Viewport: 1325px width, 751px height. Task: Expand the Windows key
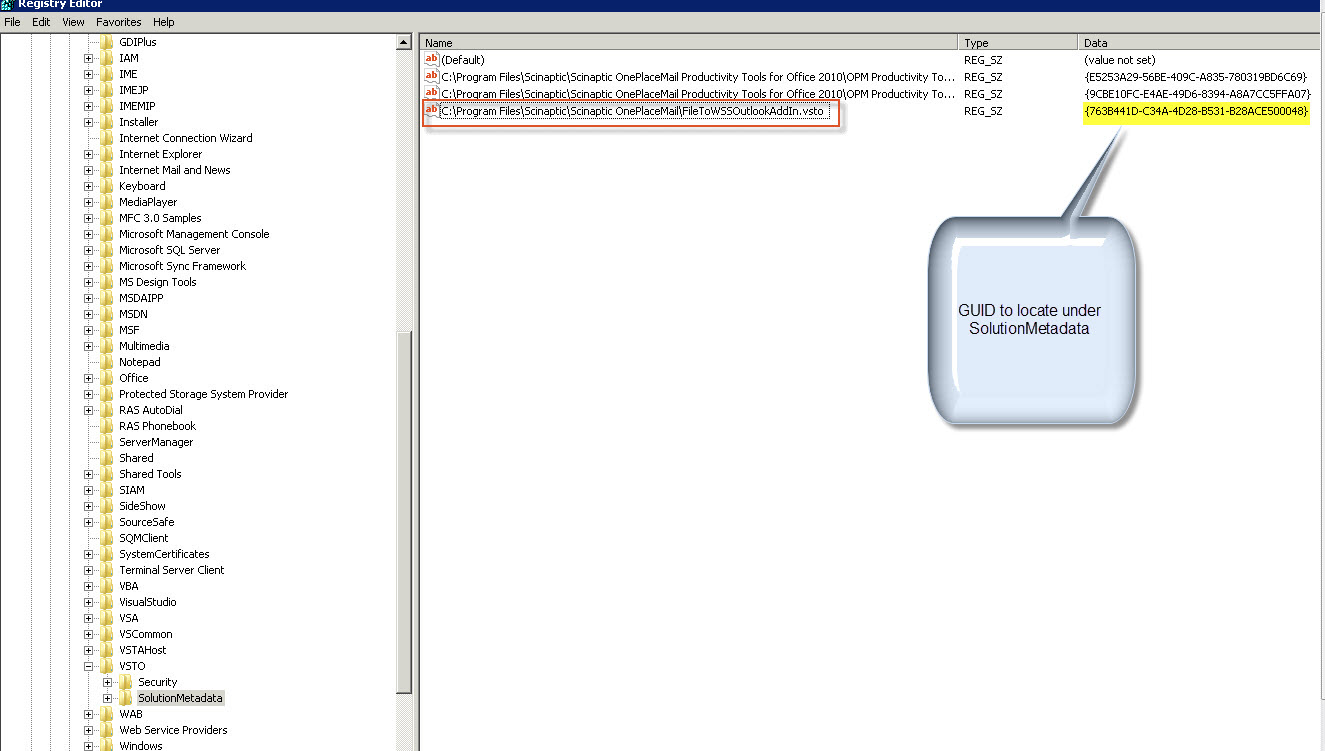(88, 746)
